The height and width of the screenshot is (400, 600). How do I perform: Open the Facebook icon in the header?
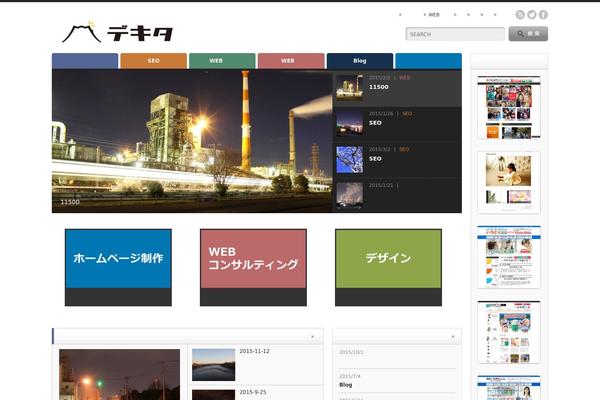(x=543, y=15)
